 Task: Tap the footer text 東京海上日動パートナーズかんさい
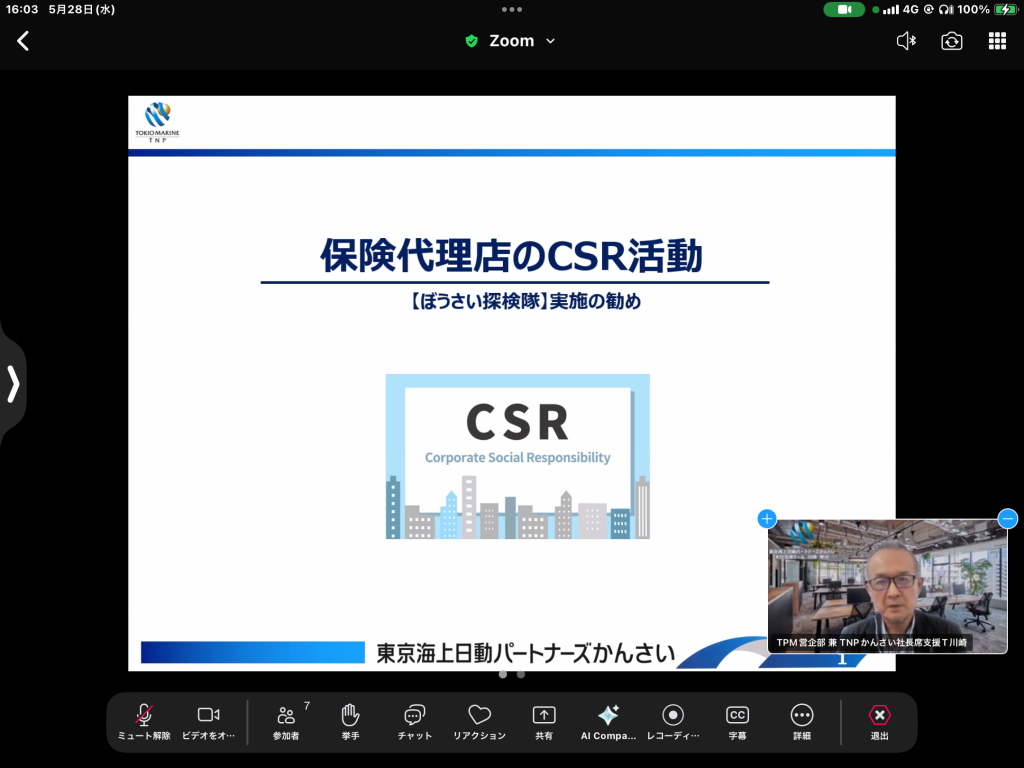coord(525,653)
